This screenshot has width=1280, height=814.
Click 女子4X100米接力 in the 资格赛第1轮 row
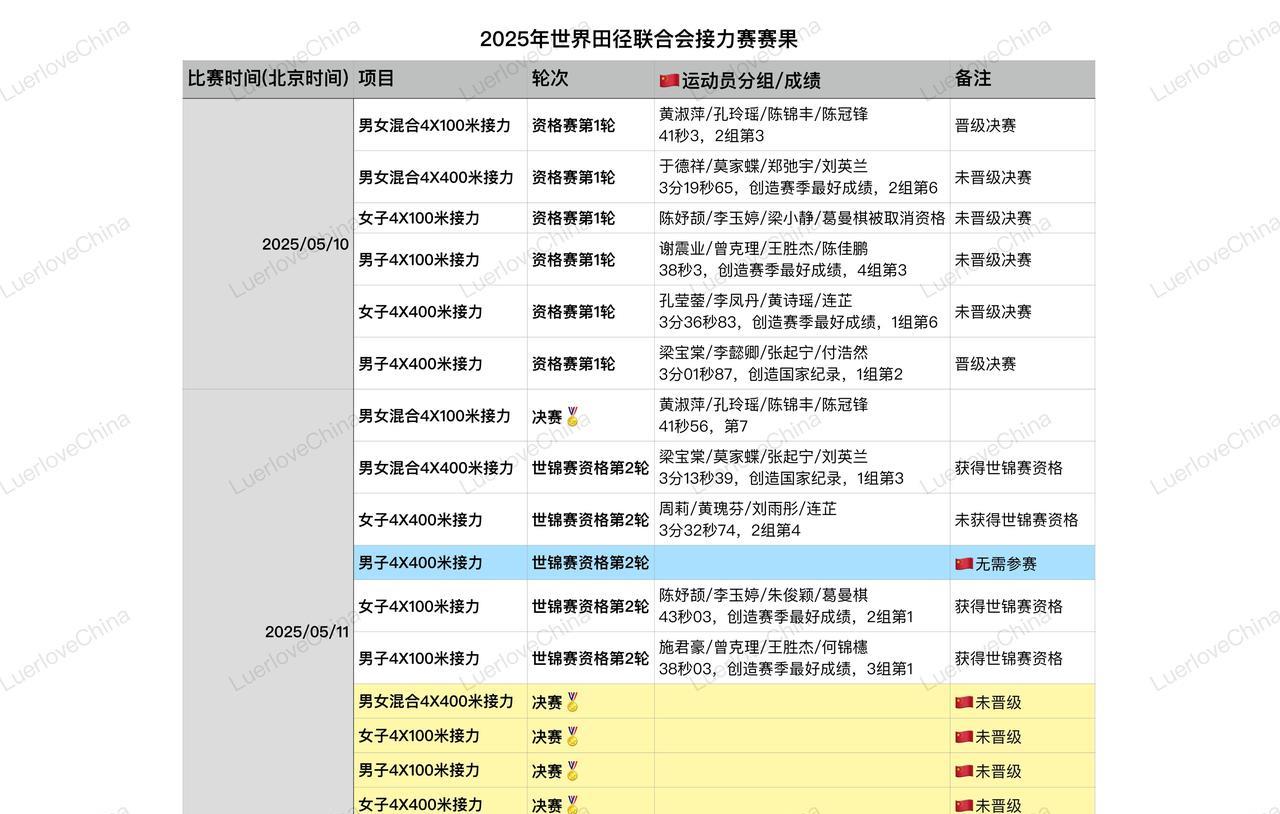coord(419,218)
